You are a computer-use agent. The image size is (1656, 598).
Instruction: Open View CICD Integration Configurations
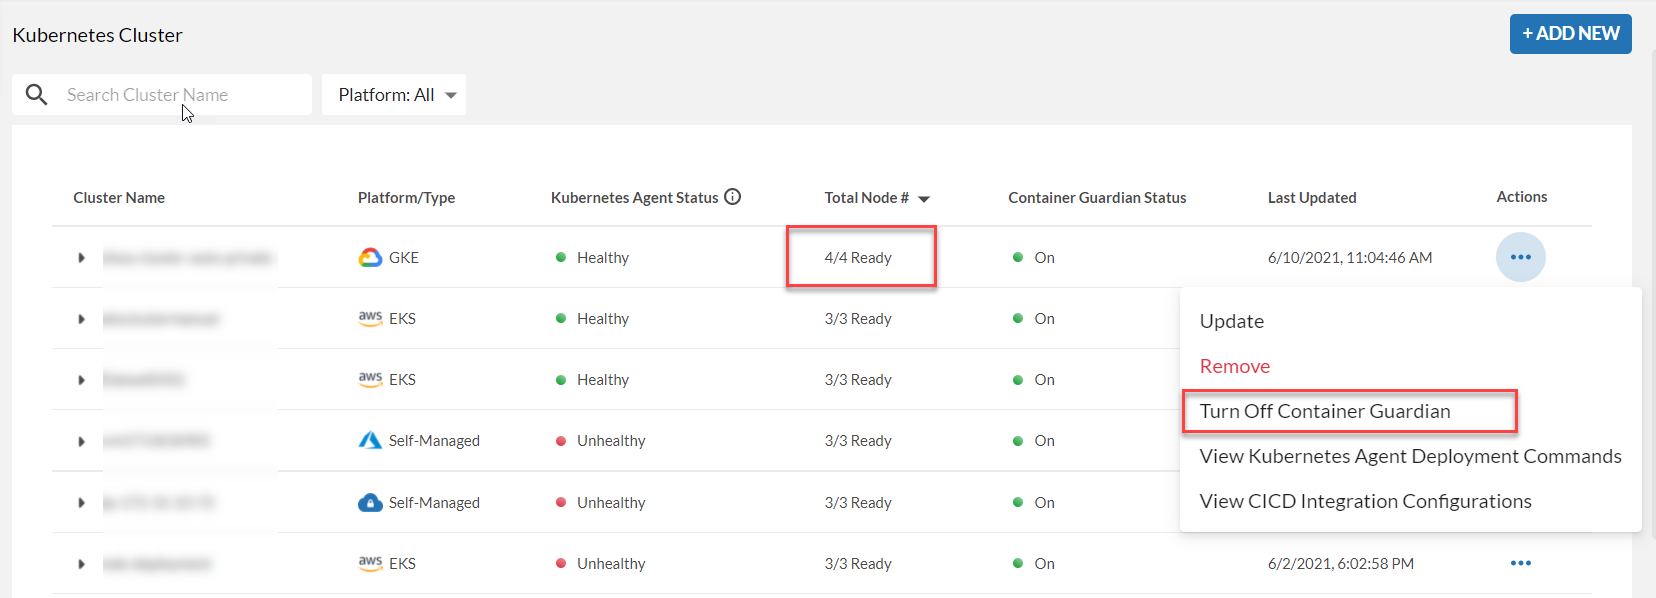(1365, 501)
